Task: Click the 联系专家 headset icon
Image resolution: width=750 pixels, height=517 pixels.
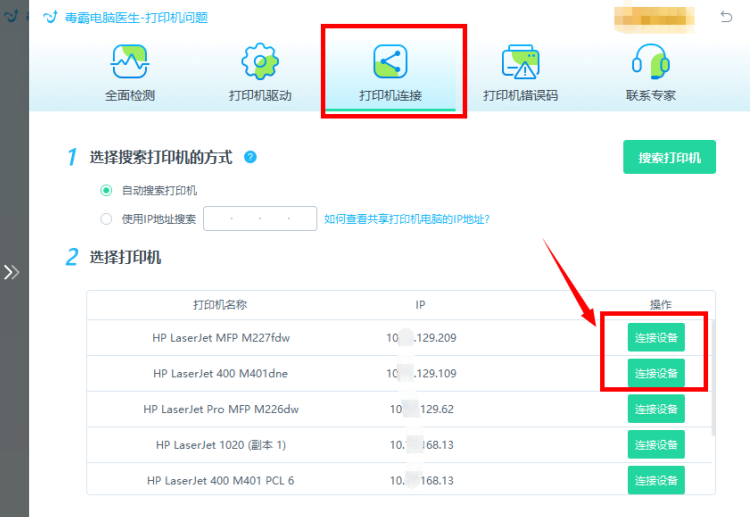Action: [651, 61]
